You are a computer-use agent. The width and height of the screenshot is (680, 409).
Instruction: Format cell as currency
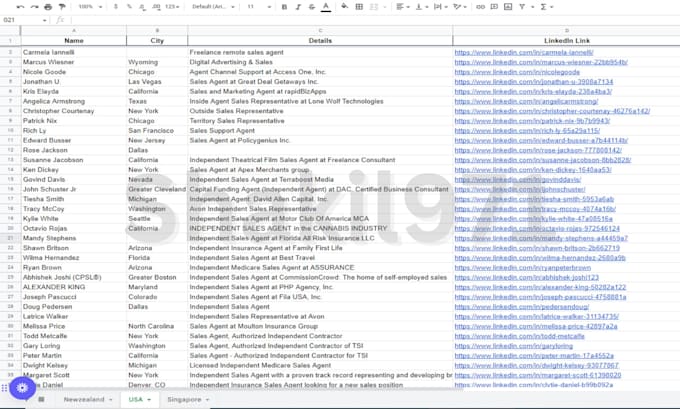click(x=115, y=7)
